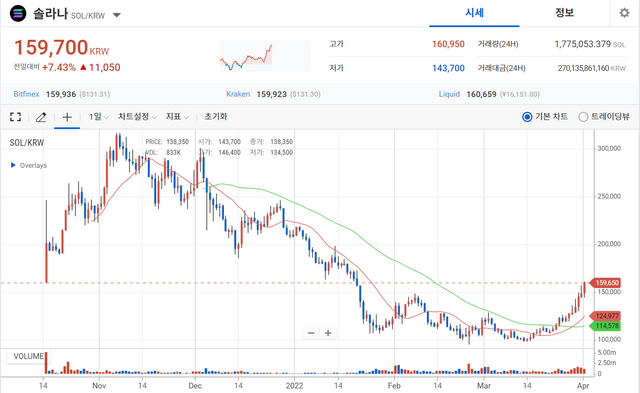
Task: Switch to the 시세 tab
Action: (x=474, y=13)
